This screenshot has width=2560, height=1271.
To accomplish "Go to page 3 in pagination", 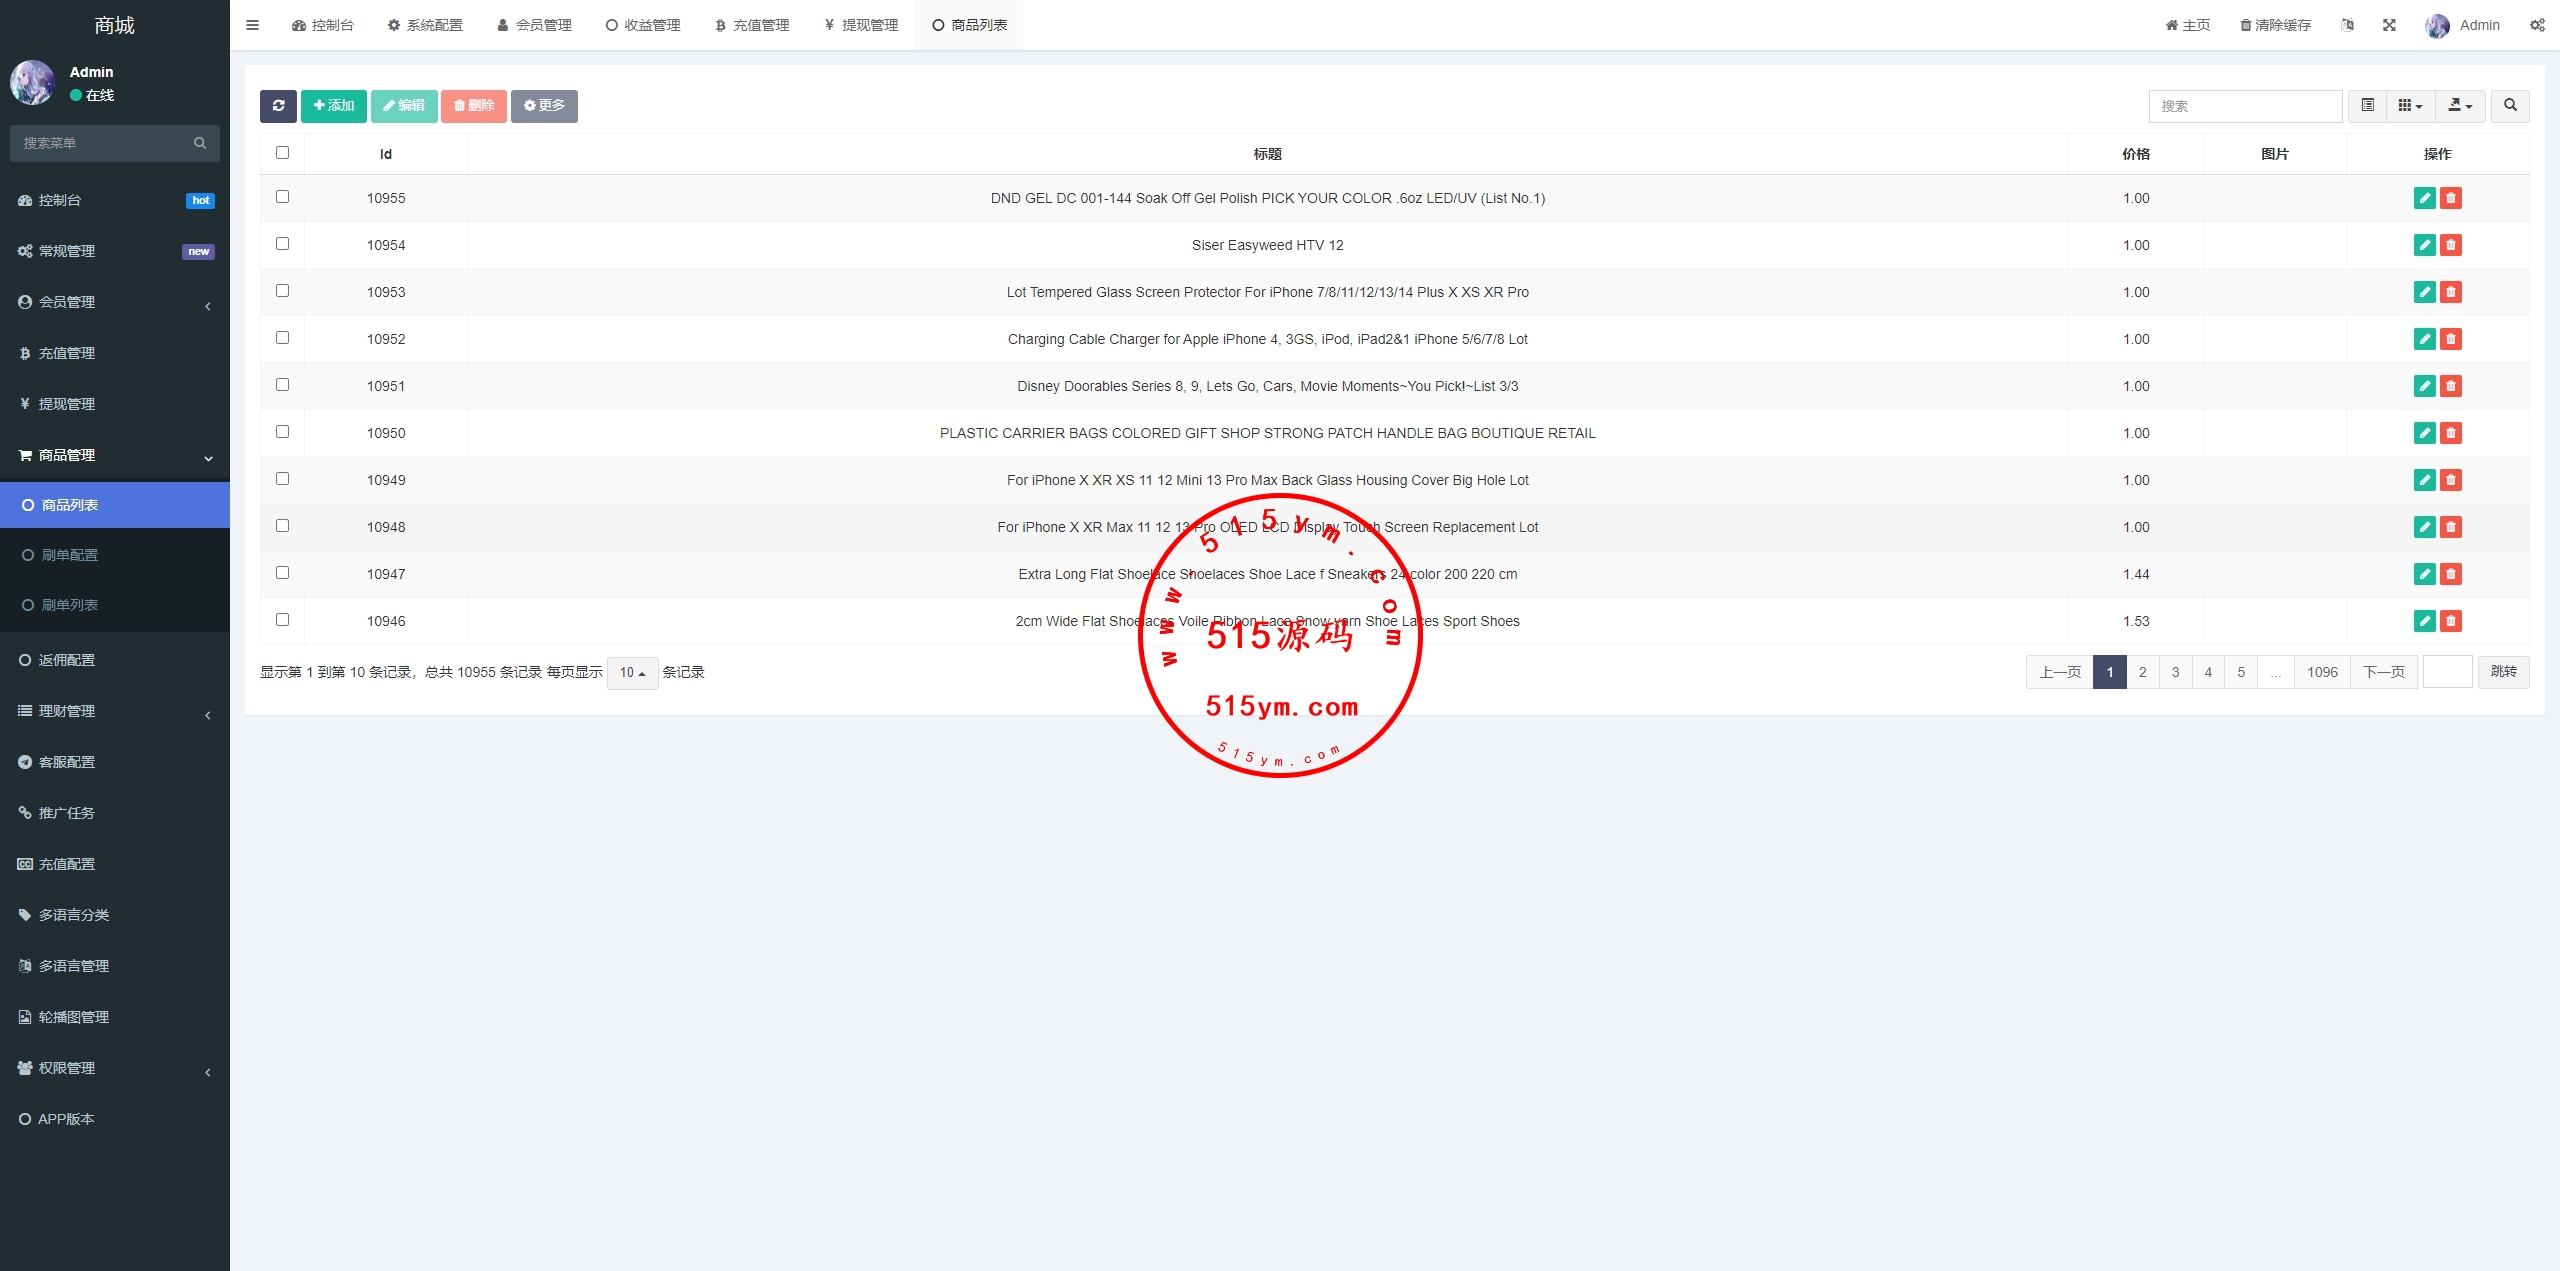I will coord(2175,672).
